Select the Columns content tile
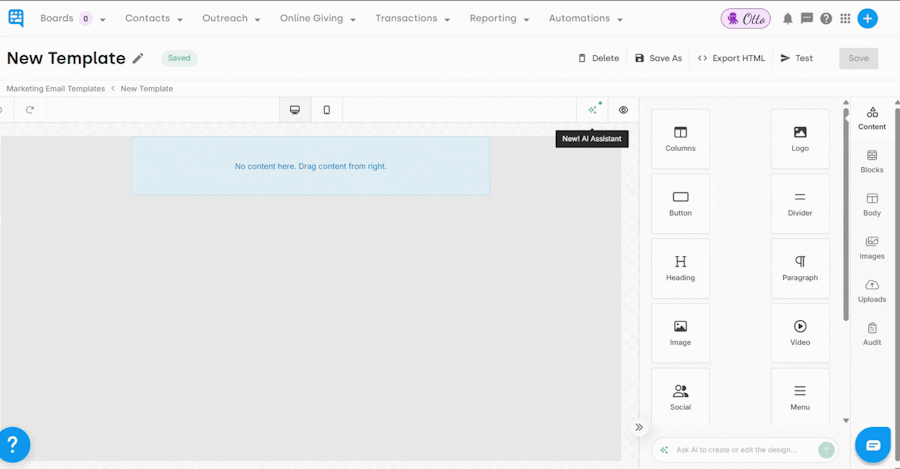 click(x=680, y=139)
